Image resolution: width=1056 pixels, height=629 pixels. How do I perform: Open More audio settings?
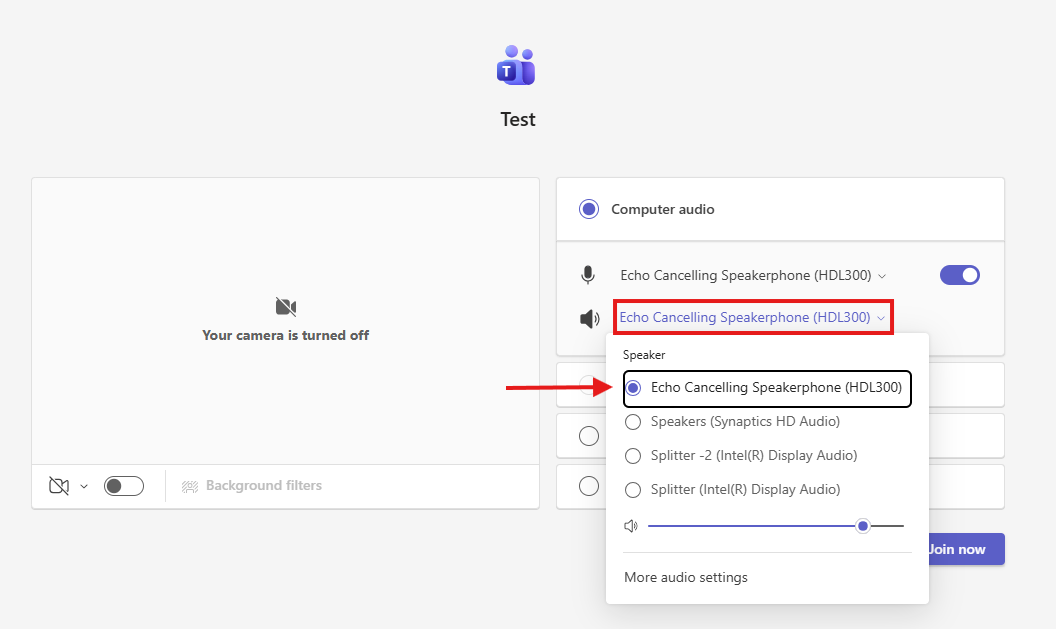(686, 577)
